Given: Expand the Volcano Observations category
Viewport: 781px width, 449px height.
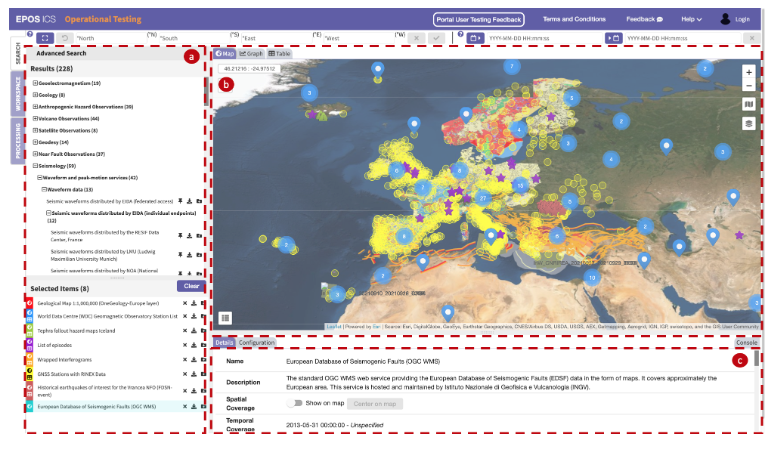Looking at the screenshot, I should (x=35, y=119).
